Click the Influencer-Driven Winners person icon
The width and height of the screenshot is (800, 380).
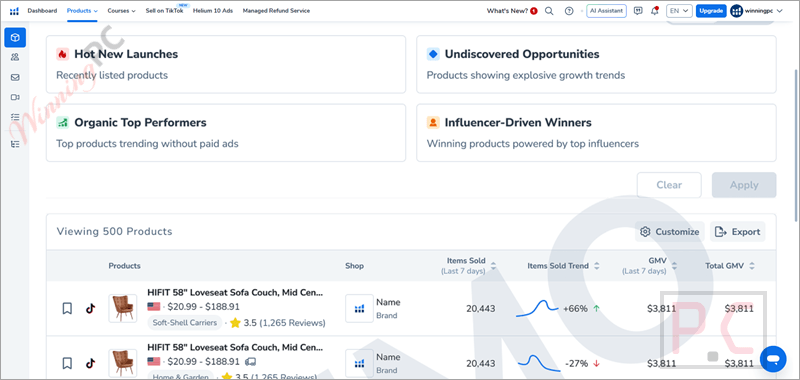click(x=433, y=123)
